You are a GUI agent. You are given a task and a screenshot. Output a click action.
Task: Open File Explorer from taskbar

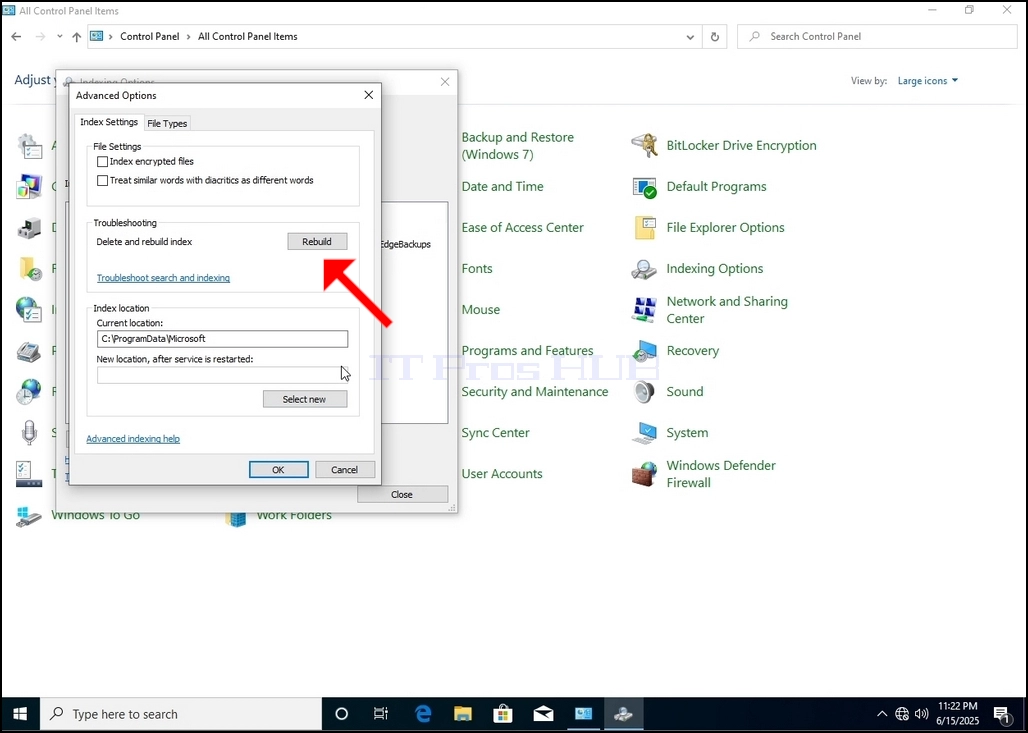pyautogui.click(x=463, y=714)
